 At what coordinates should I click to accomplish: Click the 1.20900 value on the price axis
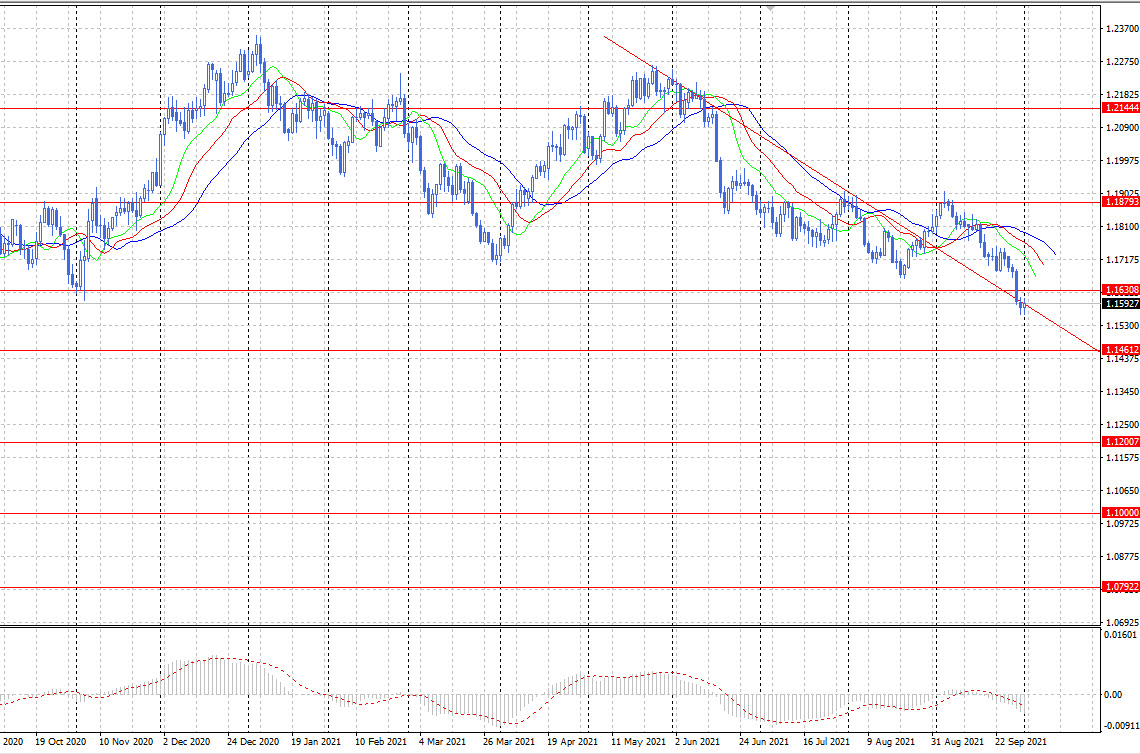1122,127
